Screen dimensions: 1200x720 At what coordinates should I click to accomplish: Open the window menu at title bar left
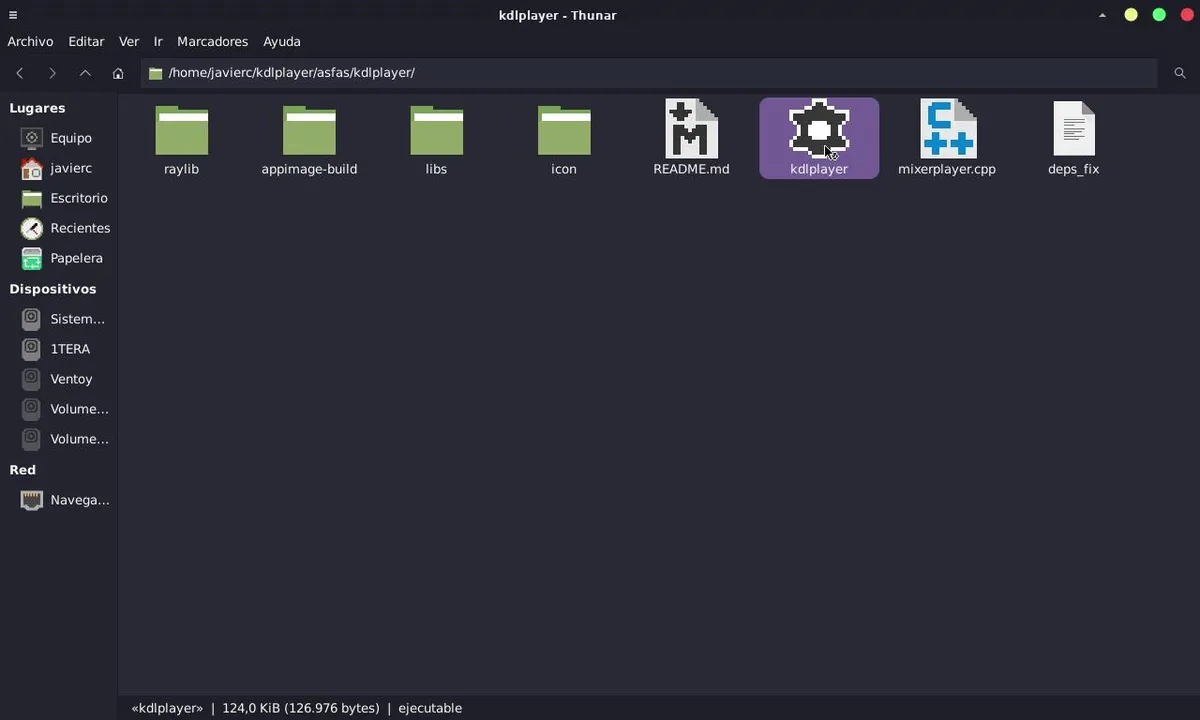(x=13, y=15)
